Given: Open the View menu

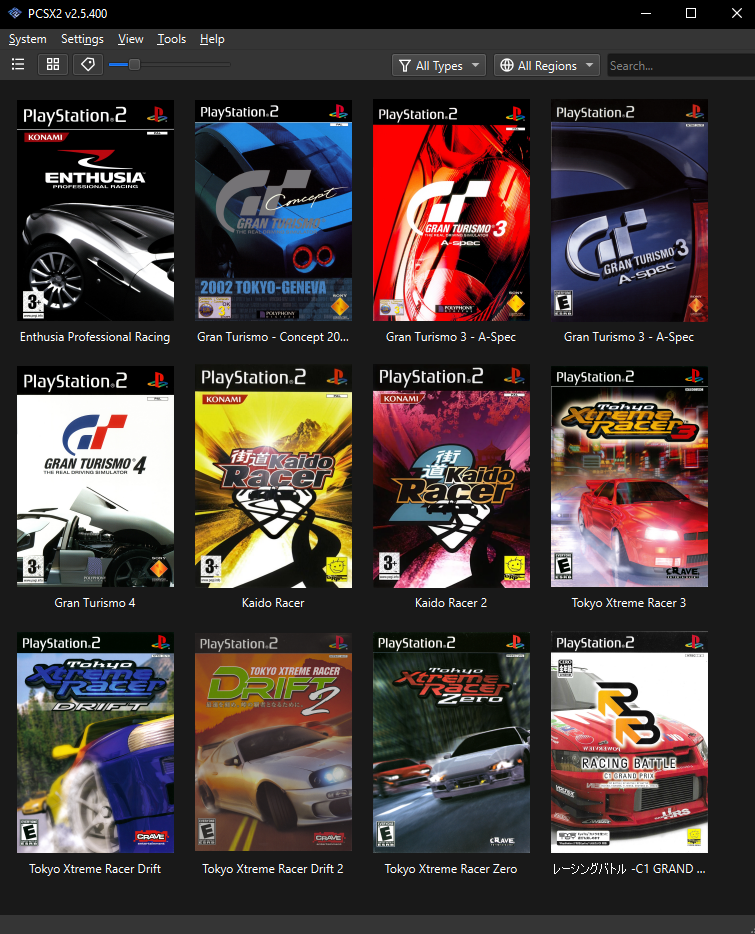Looking at the screenshot, I should [131, 39].
